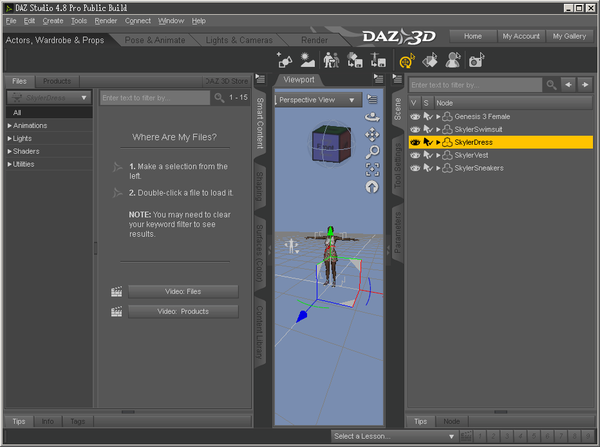Click the figure setup people icon

(331, 60)
